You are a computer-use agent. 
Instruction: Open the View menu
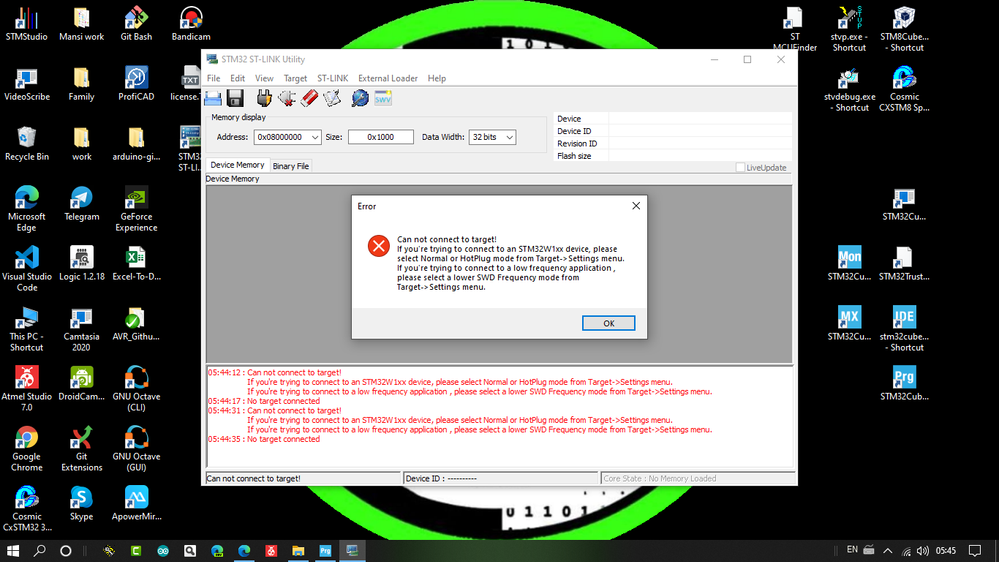[264, 78]
